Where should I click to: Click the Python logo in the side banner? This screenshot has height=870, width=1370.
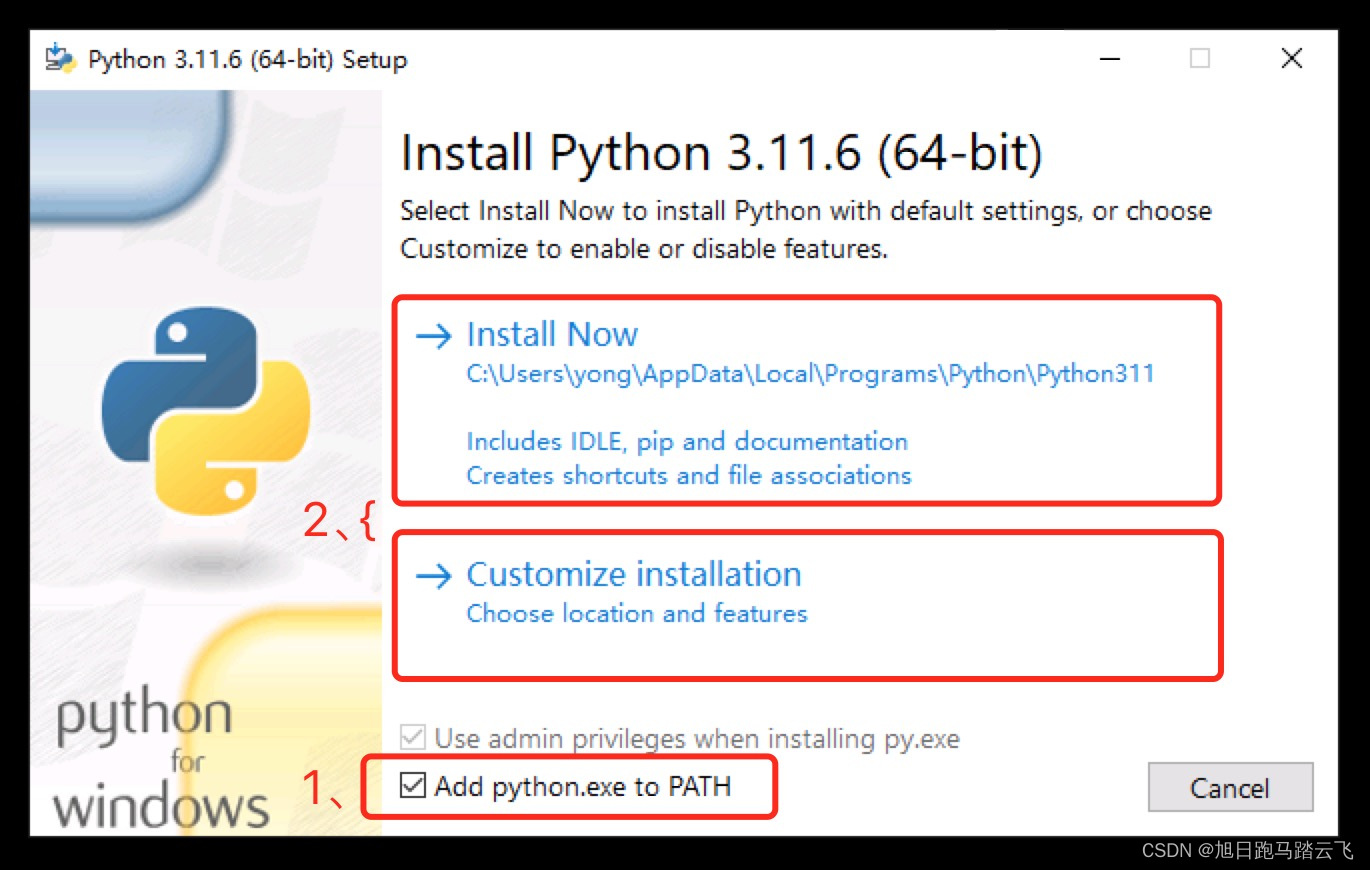pos(206,410)
